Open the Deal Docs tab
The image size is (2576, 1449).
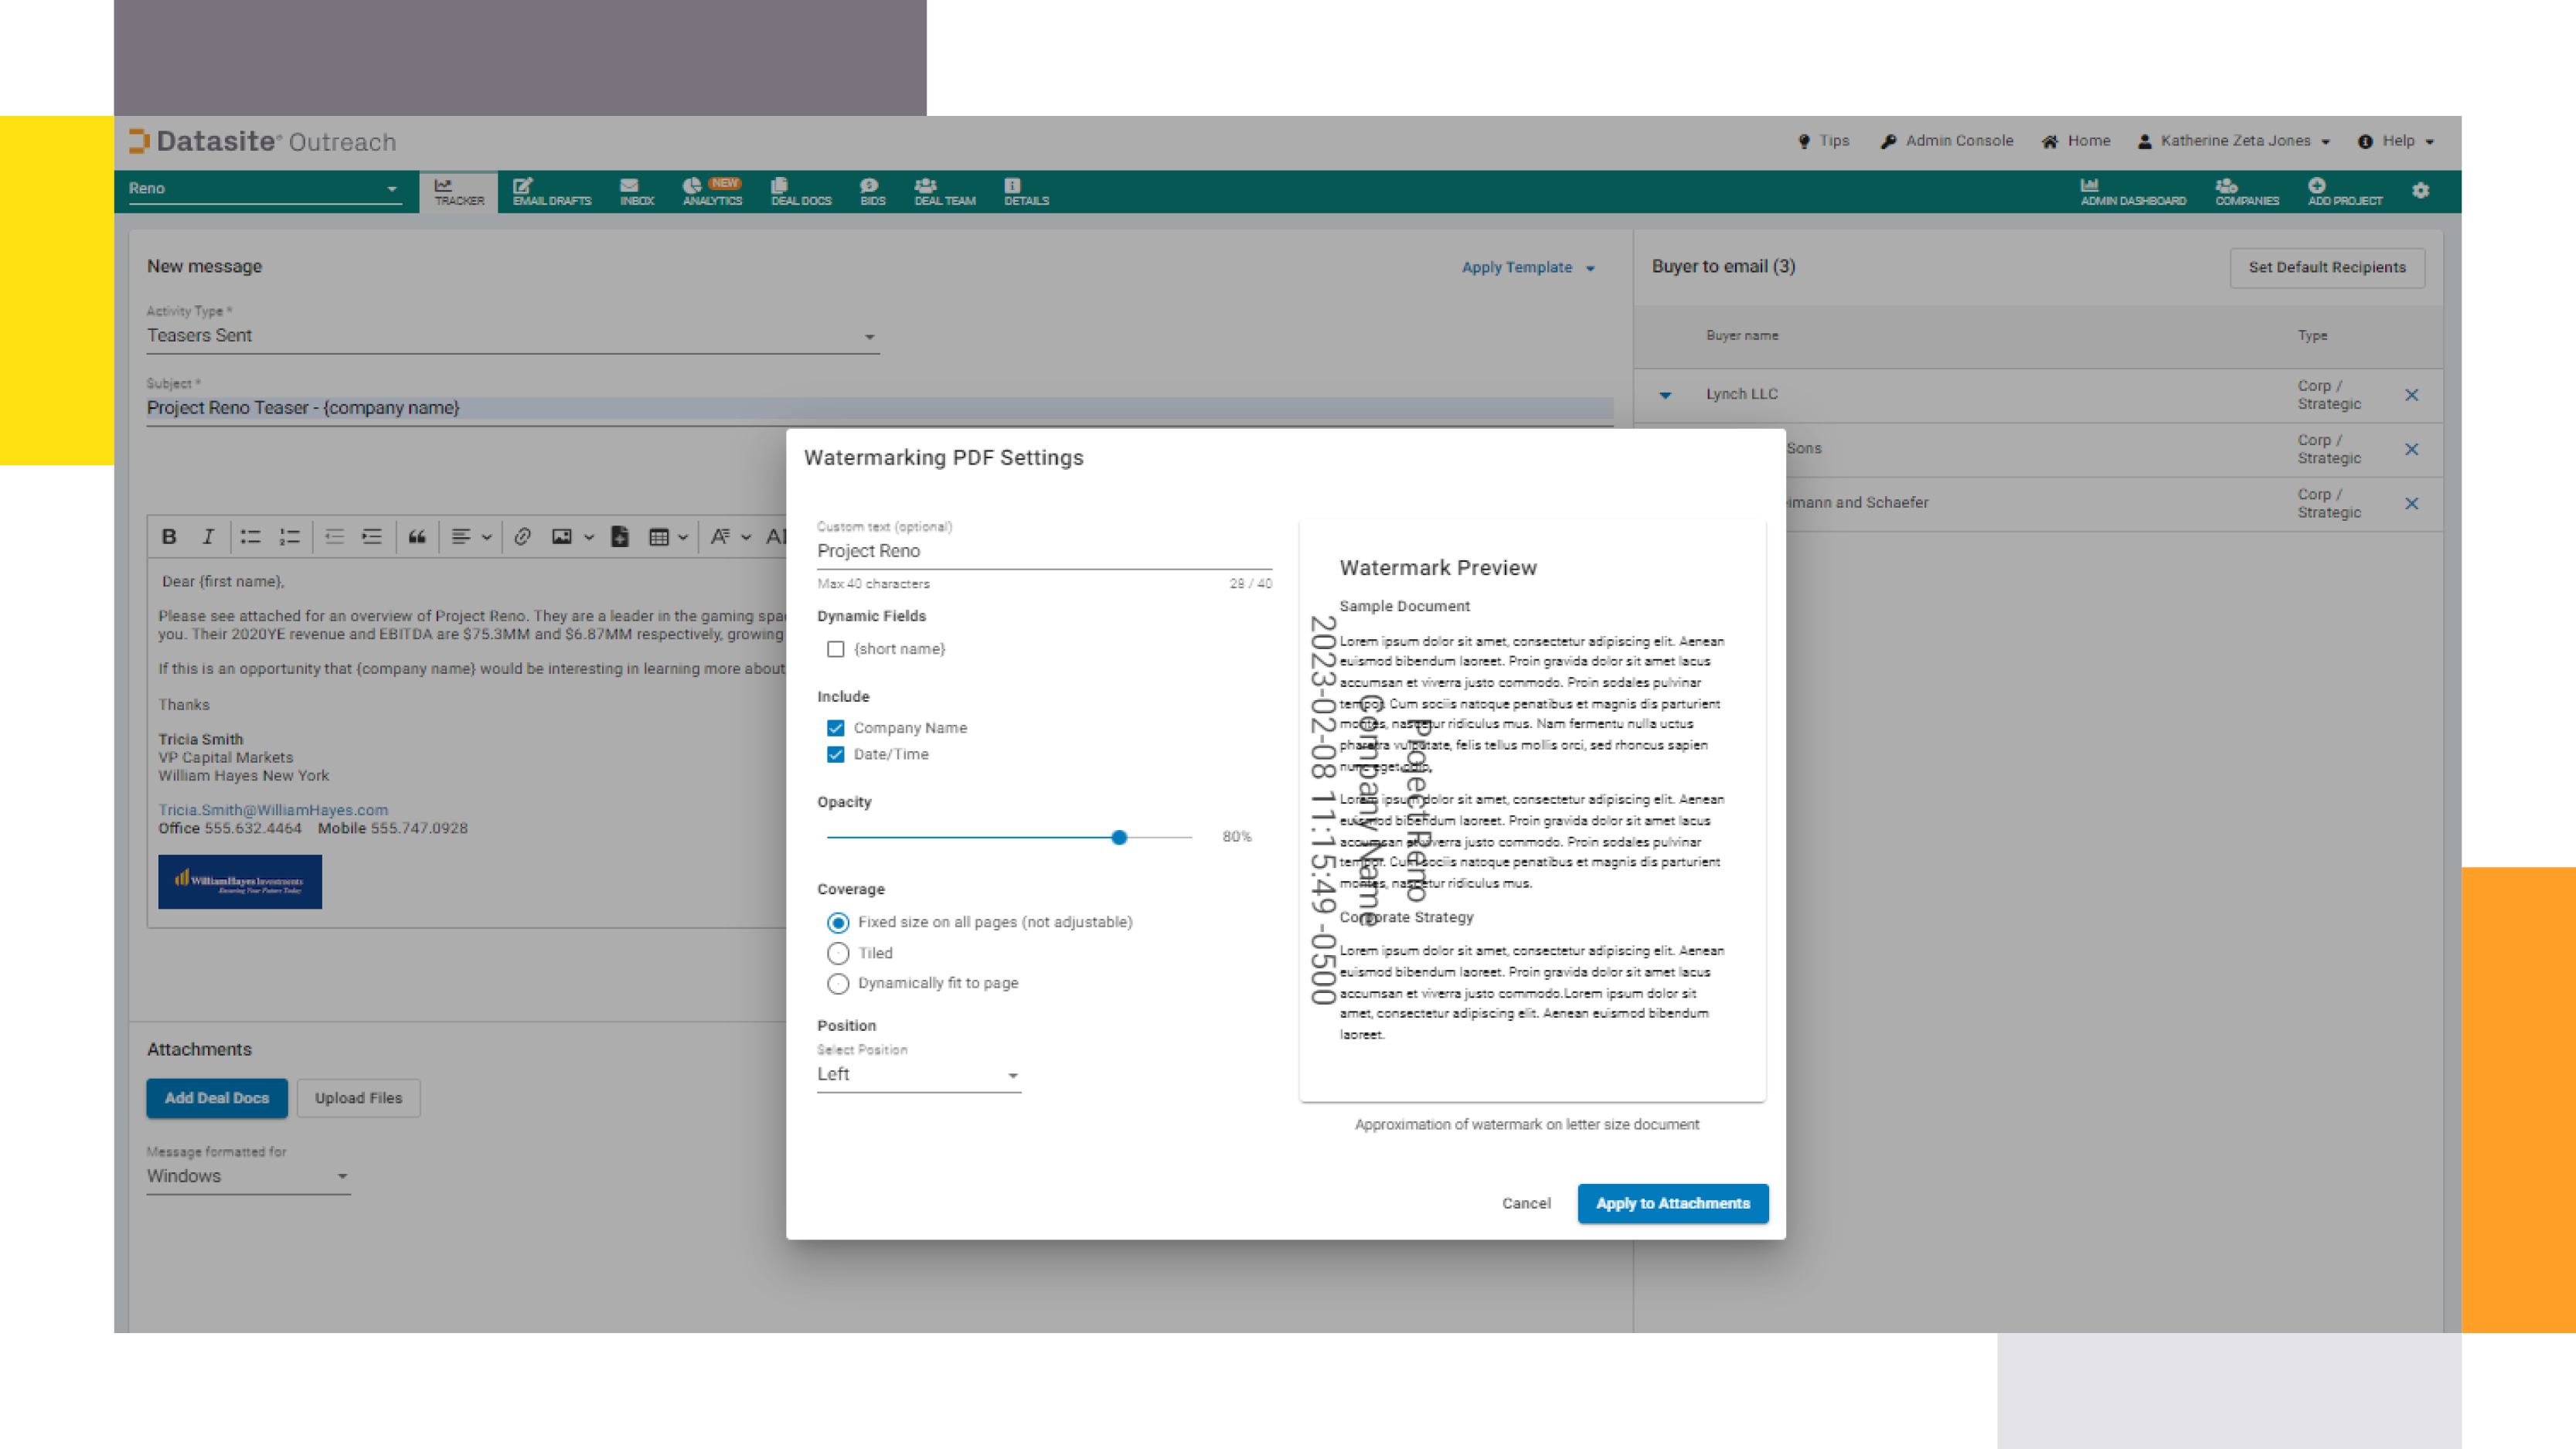coord(801,191)
